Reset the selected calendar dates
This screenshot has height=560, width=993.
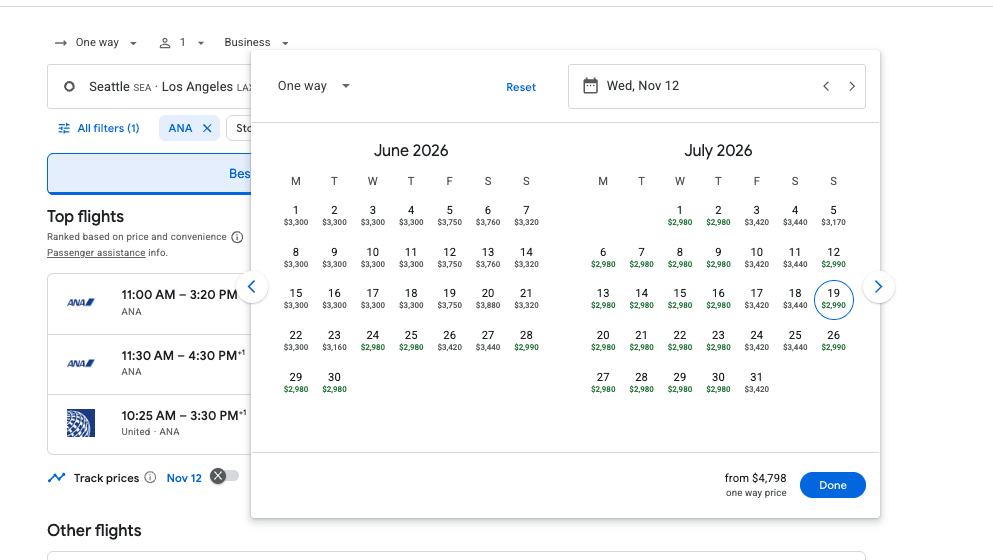tap(520, 87)
